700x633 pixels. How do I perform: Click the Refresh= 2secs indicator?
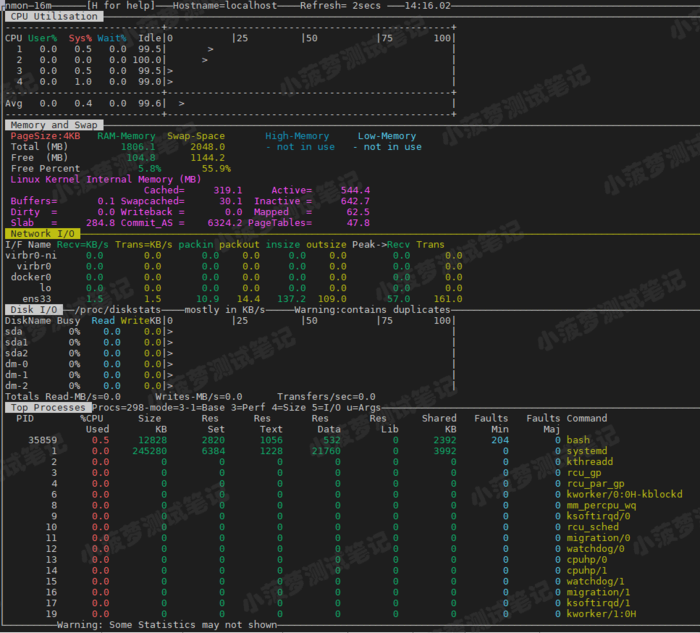pos(340,6)
